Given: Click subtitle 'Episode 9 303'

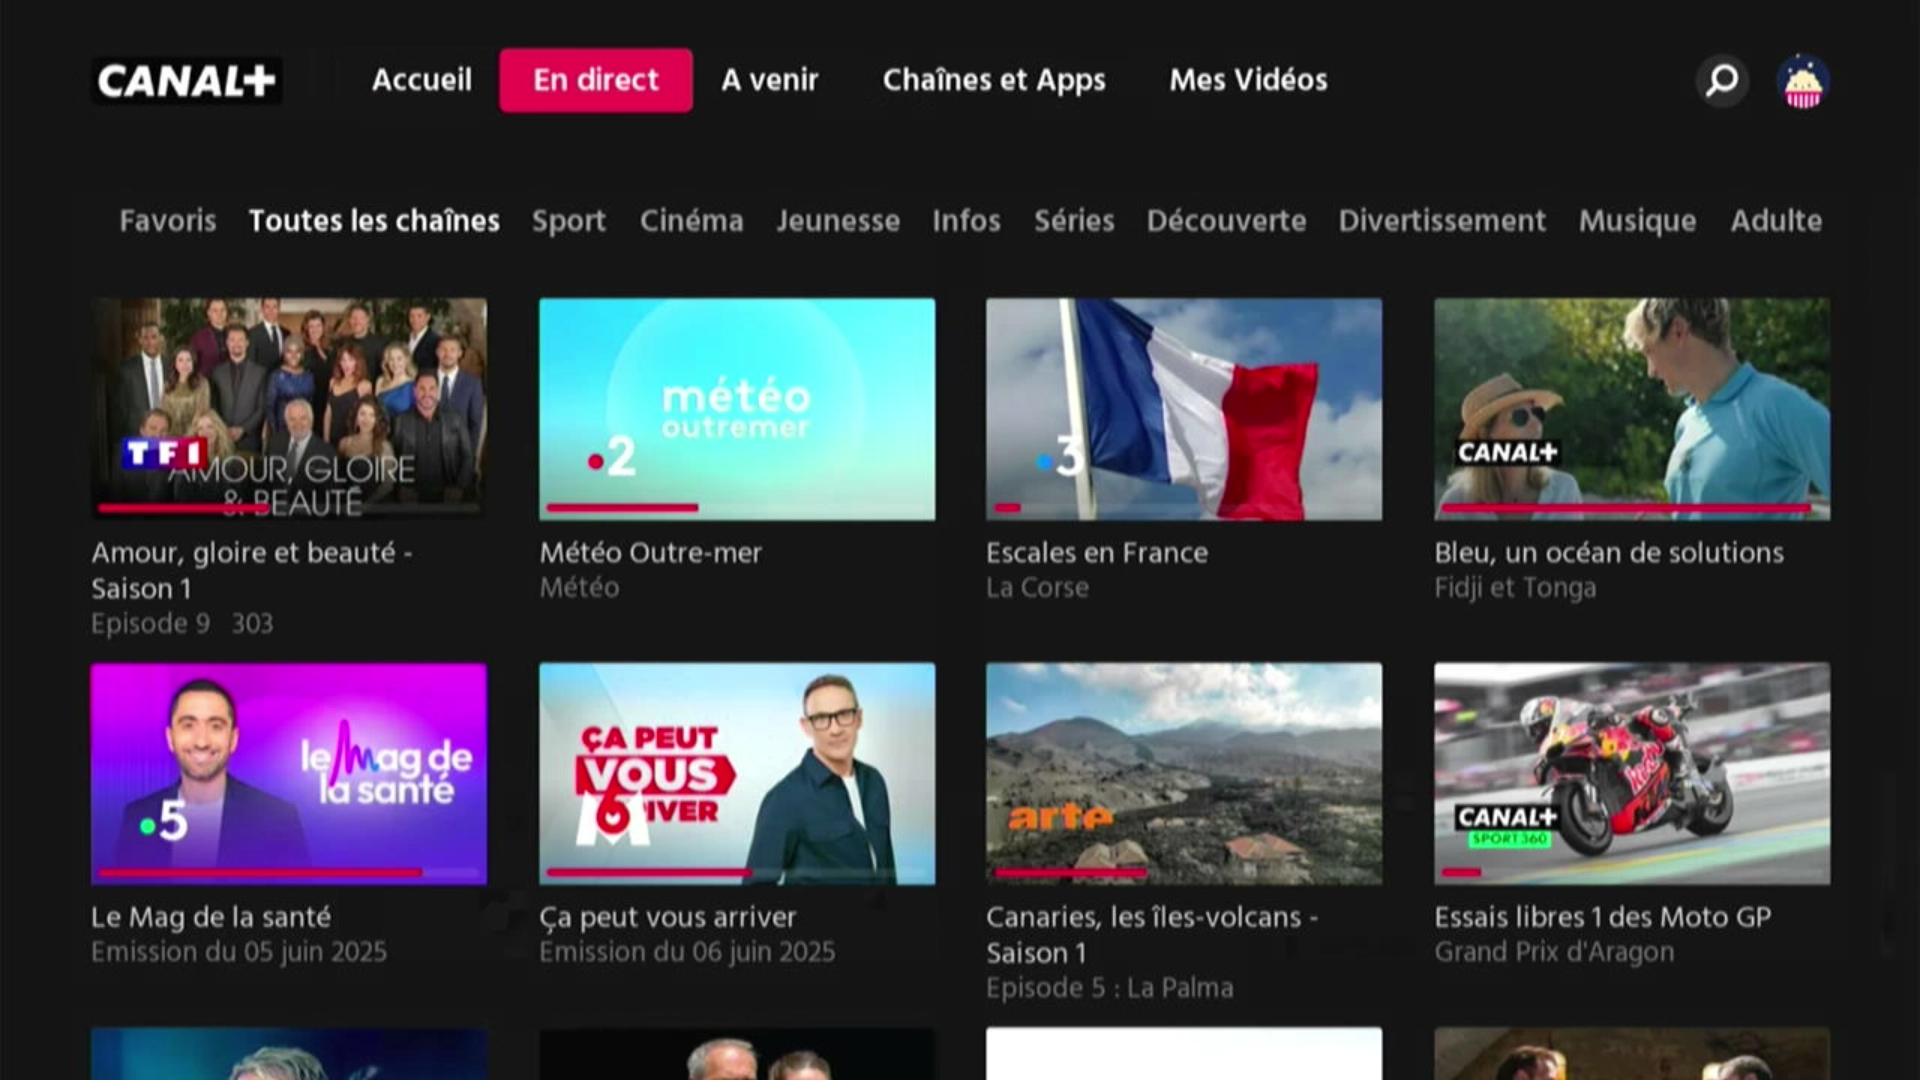Looking at the screenshot, I should click(182, 624).
